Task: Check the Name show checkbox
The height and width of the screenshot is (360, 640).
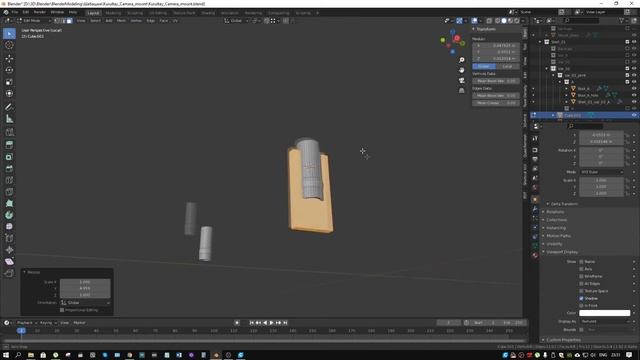Action: click(x=581, y=262)
